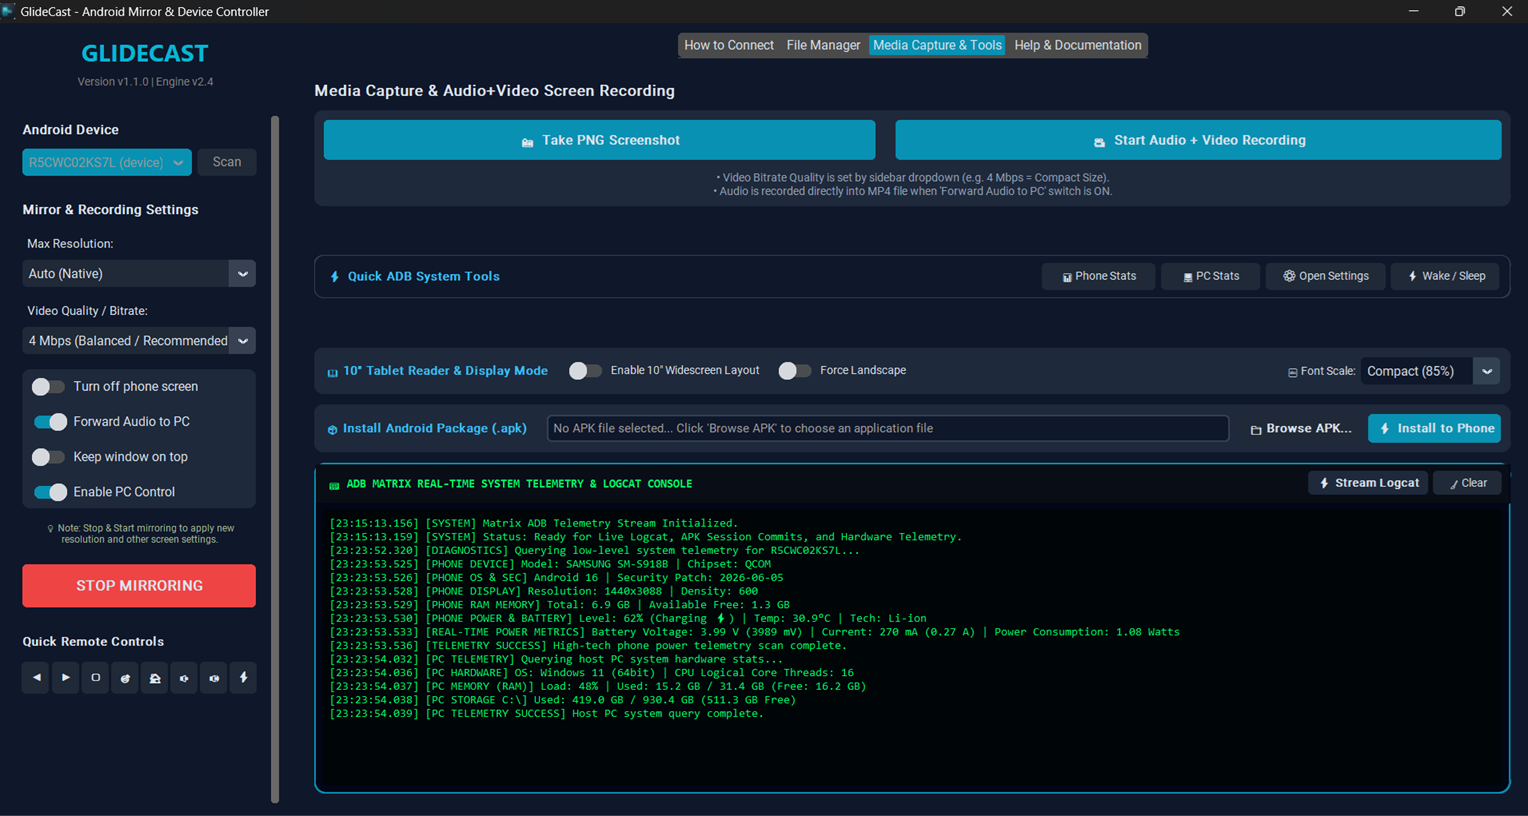Image resolution: width=1528 pixels, height=816 pixels.
Task: Click Take PNG Screenshot button
Action: tap(600, 140)
